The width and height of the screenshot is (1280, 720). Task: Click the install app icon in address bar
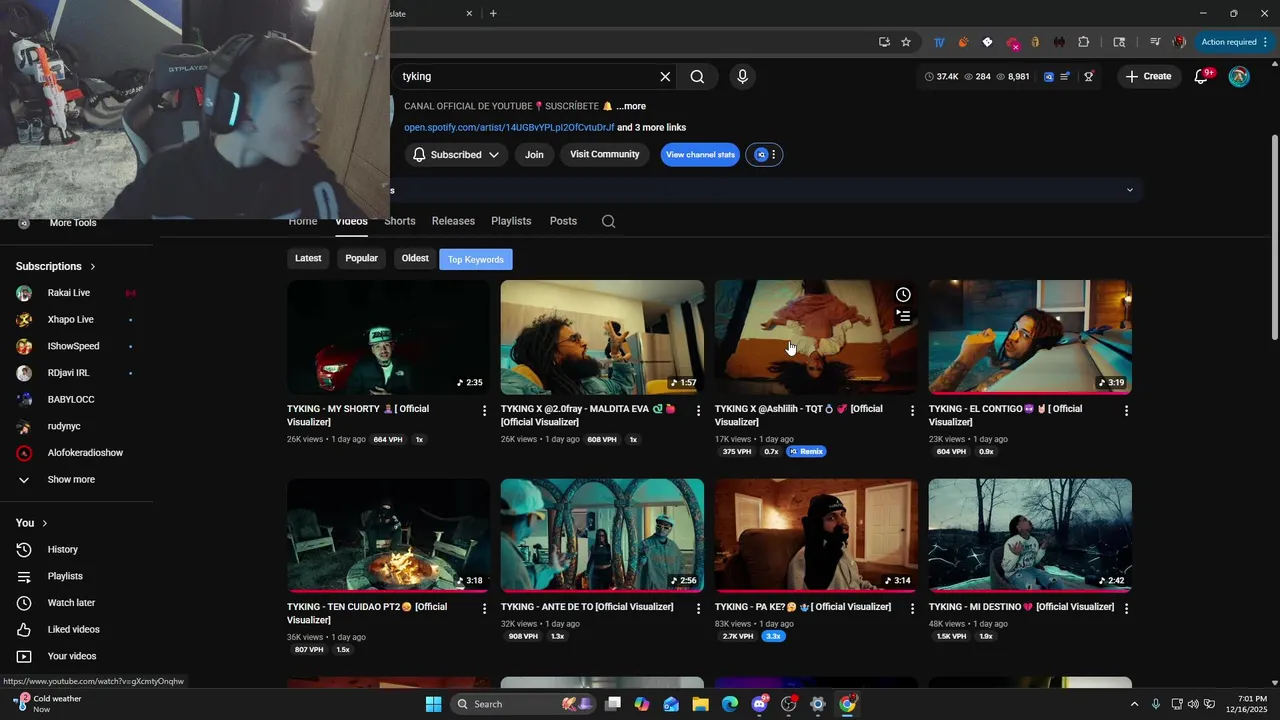point(884,42)
